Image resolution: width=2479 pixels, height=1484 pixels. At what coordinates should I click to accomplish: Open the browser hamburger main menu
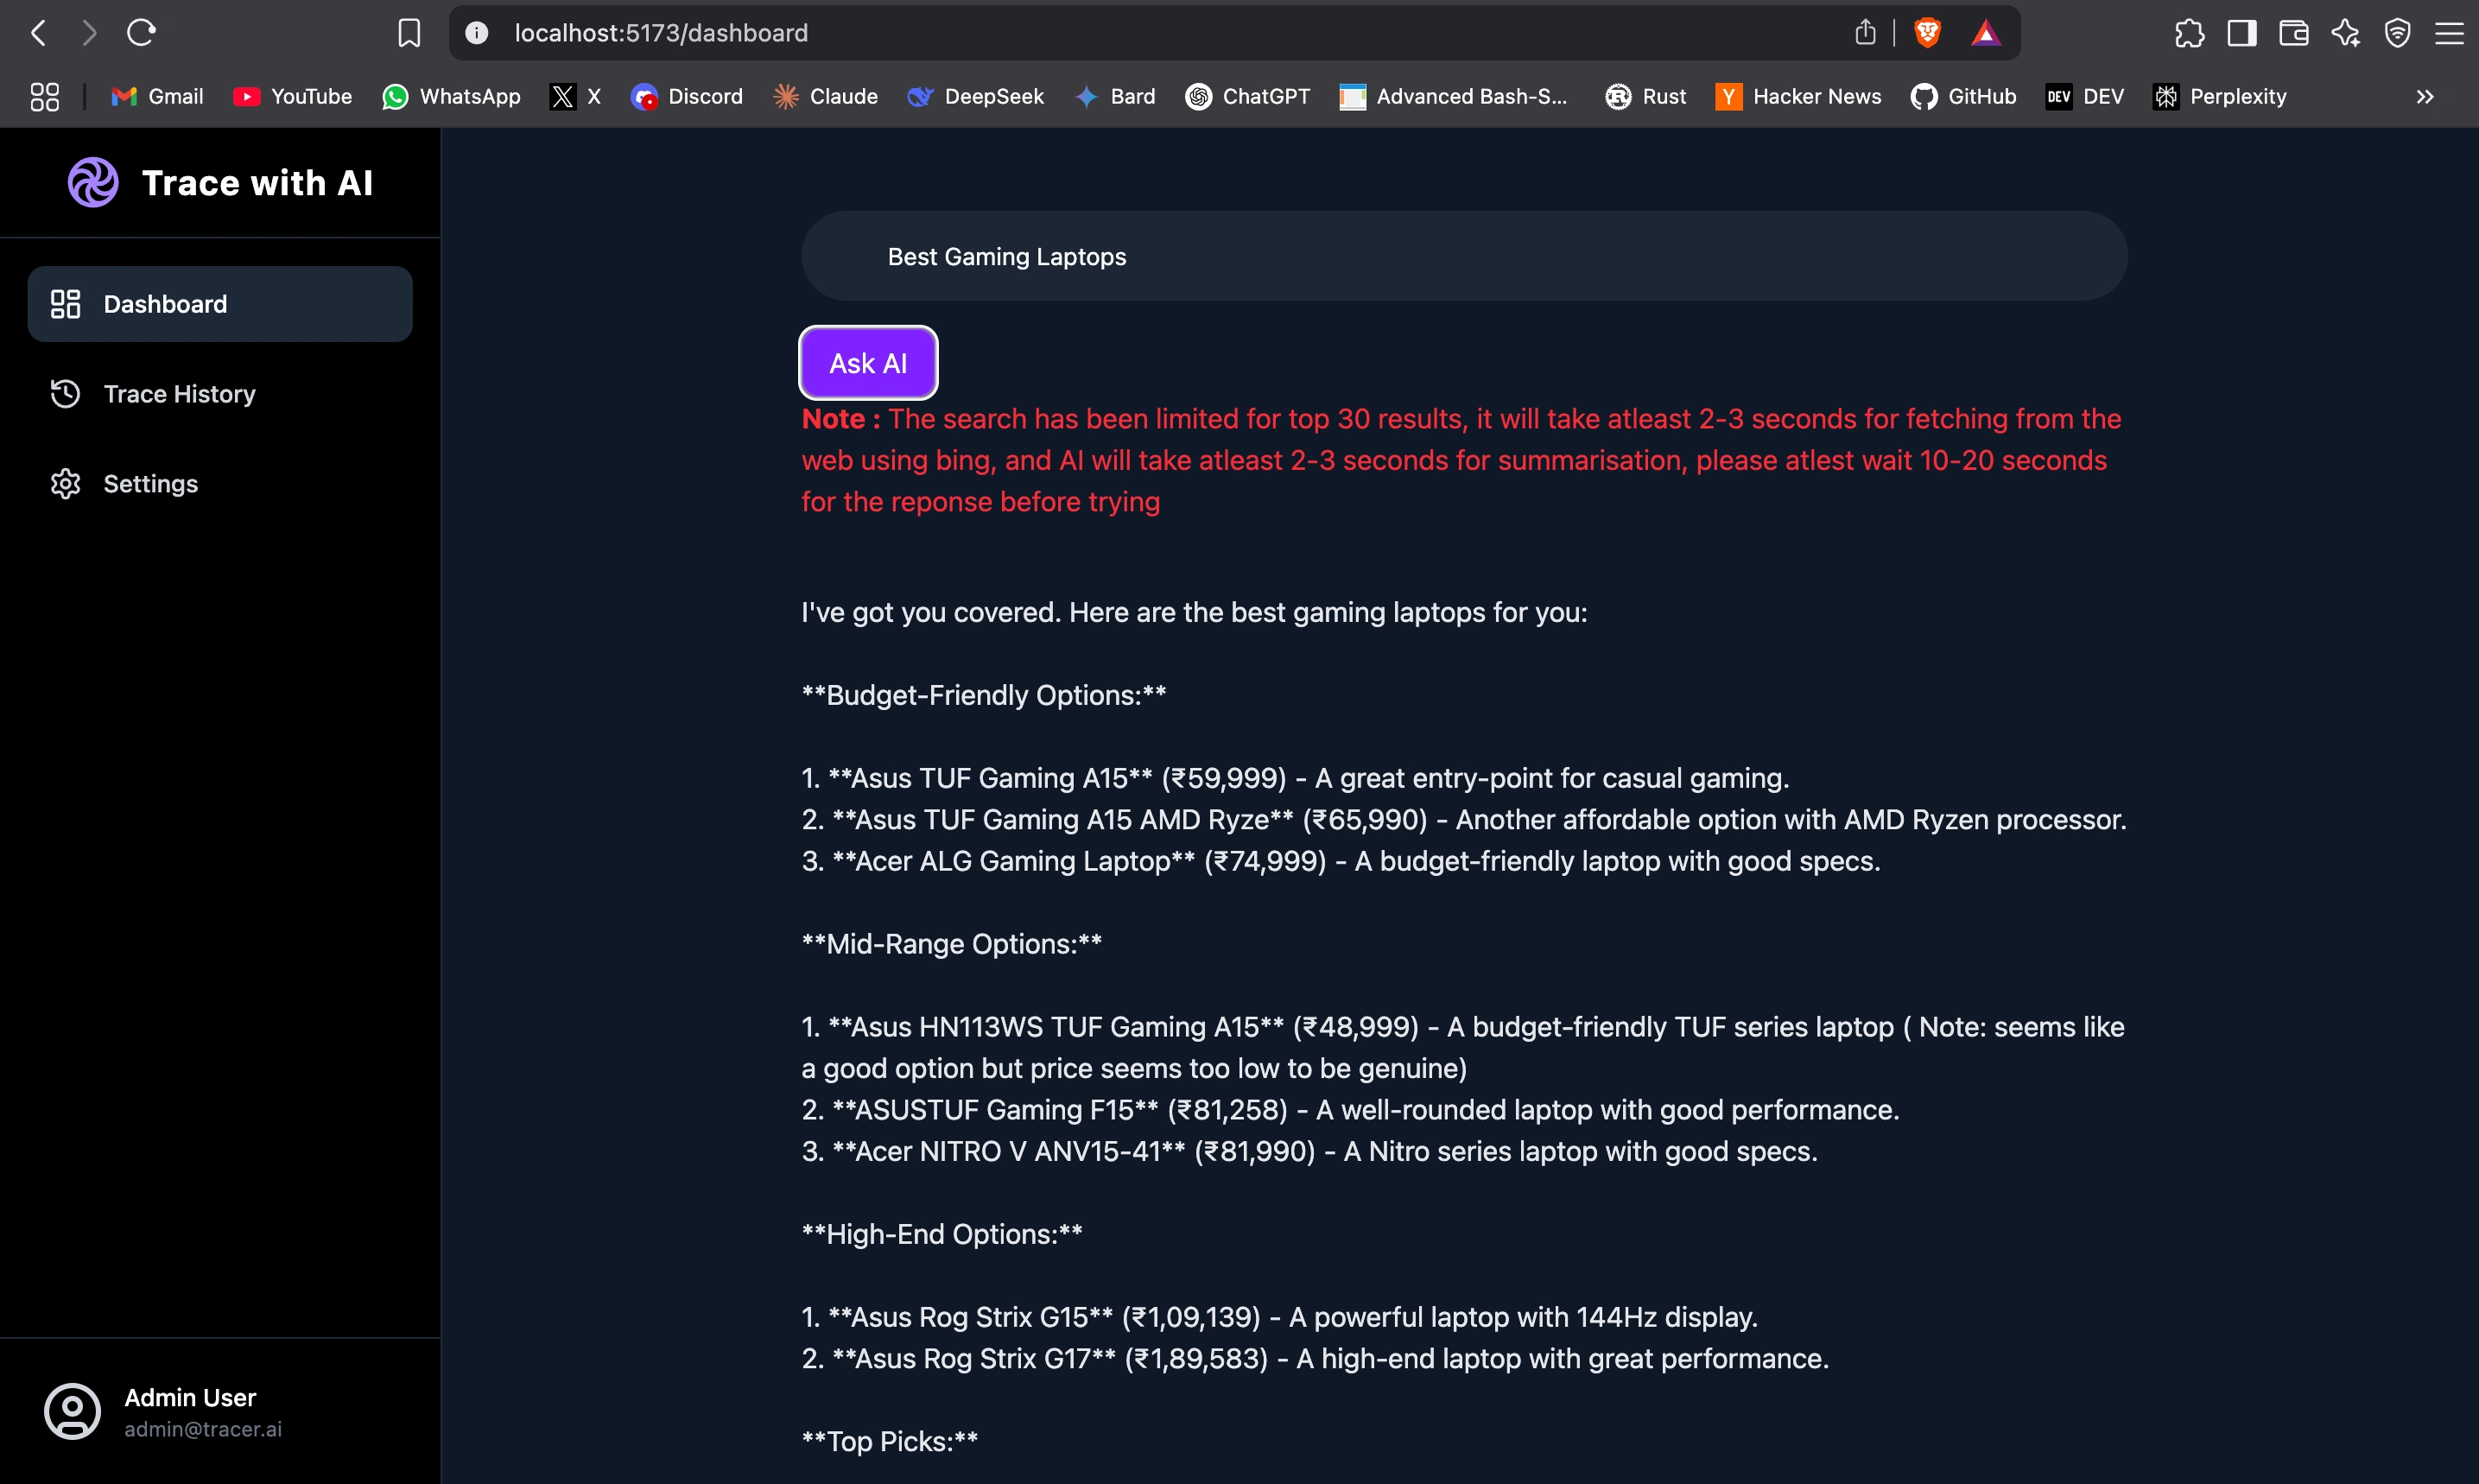(x=2449, y=33)
